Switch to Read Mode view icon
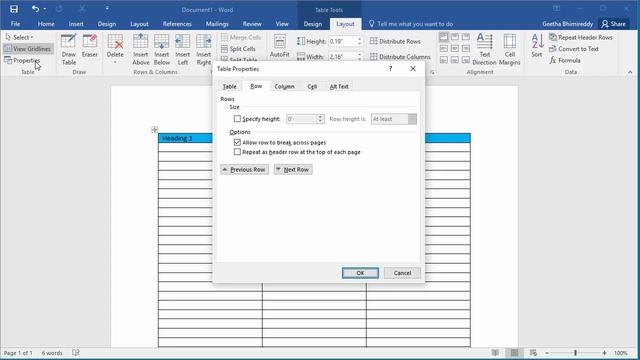This screenshot has height=360, width=640. [x=495, y=353]
